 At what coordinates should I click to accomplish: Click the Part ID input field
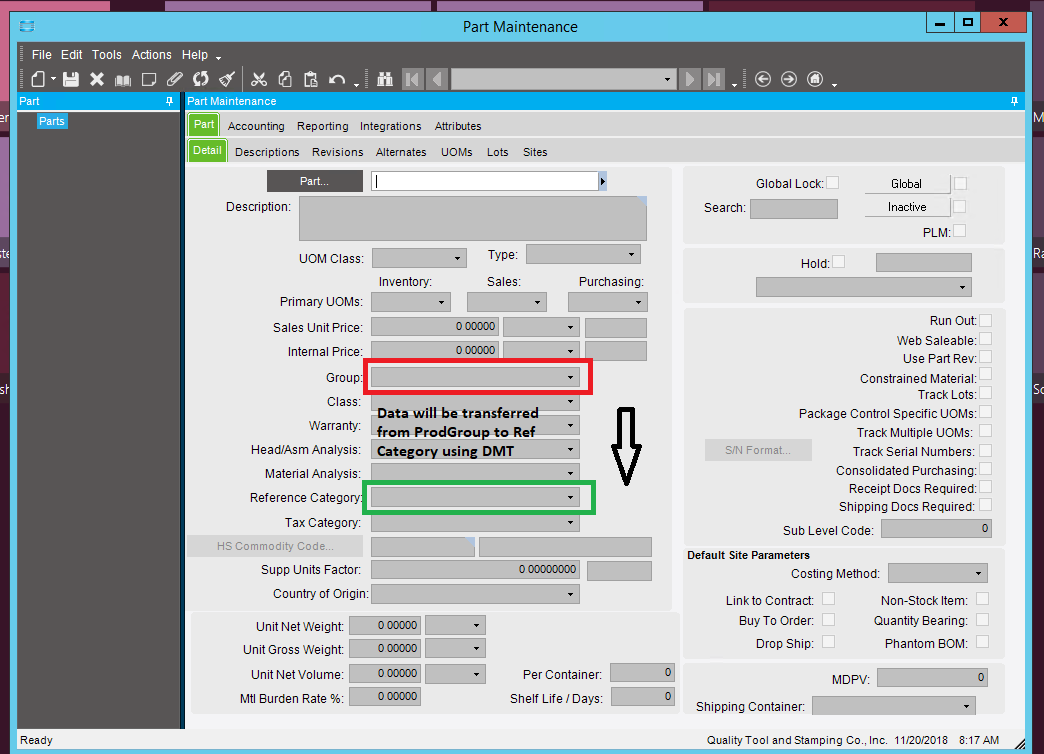484,181
